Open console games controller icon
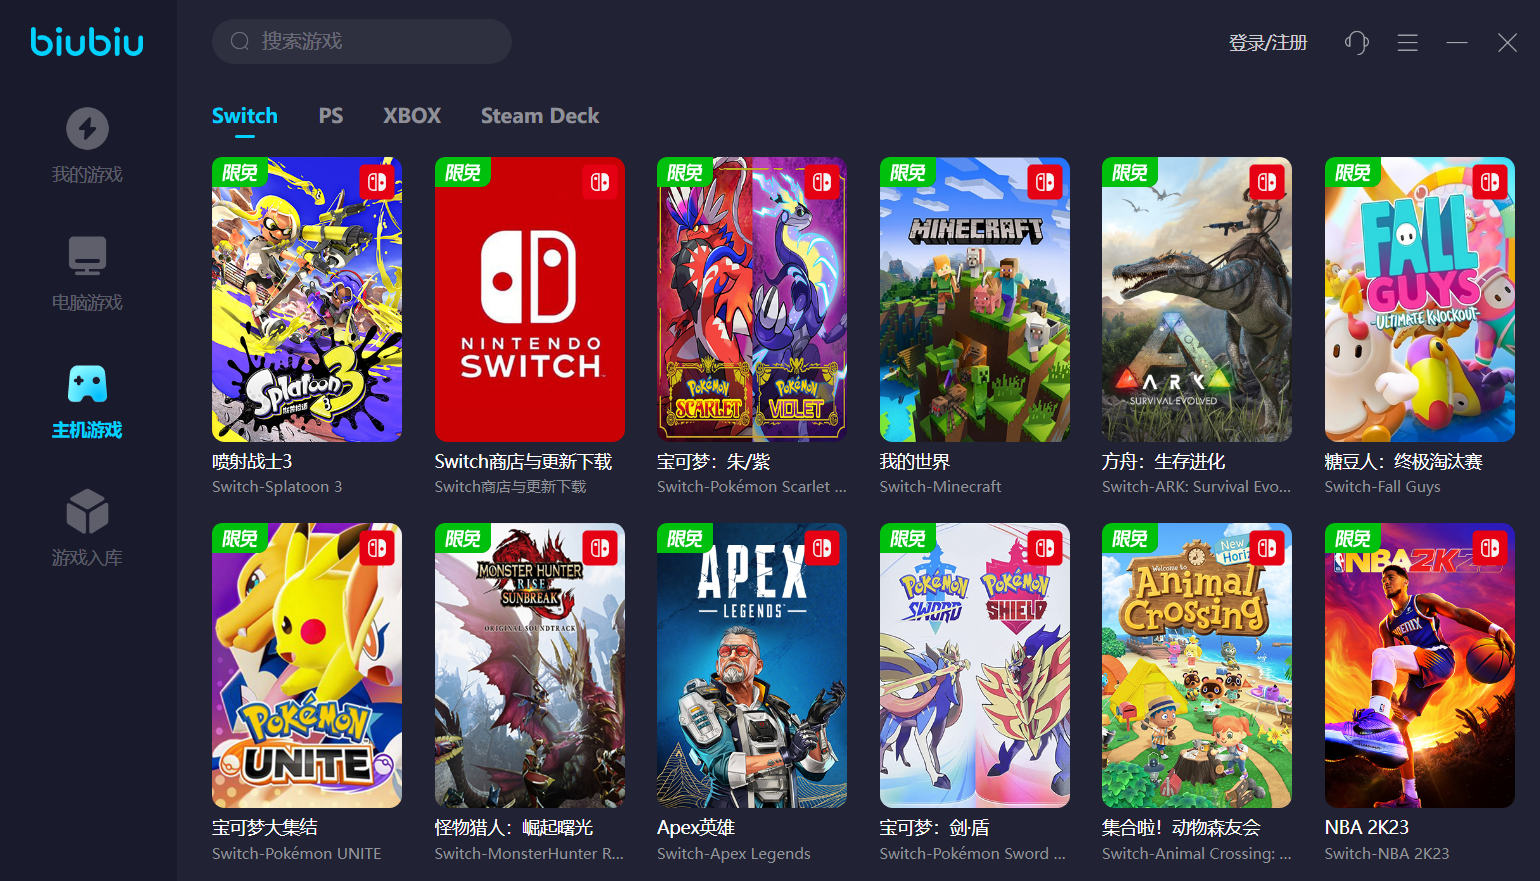 [87, 384]
